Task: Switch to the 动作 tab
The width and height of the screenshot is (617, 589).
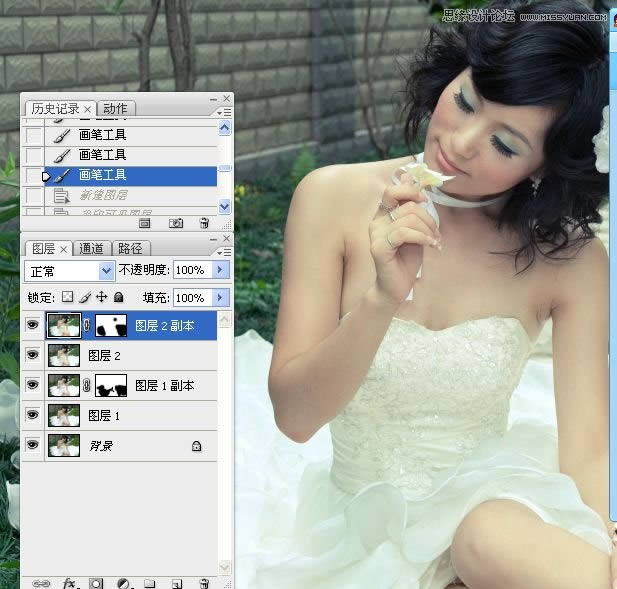Action: tap(116, 108)
